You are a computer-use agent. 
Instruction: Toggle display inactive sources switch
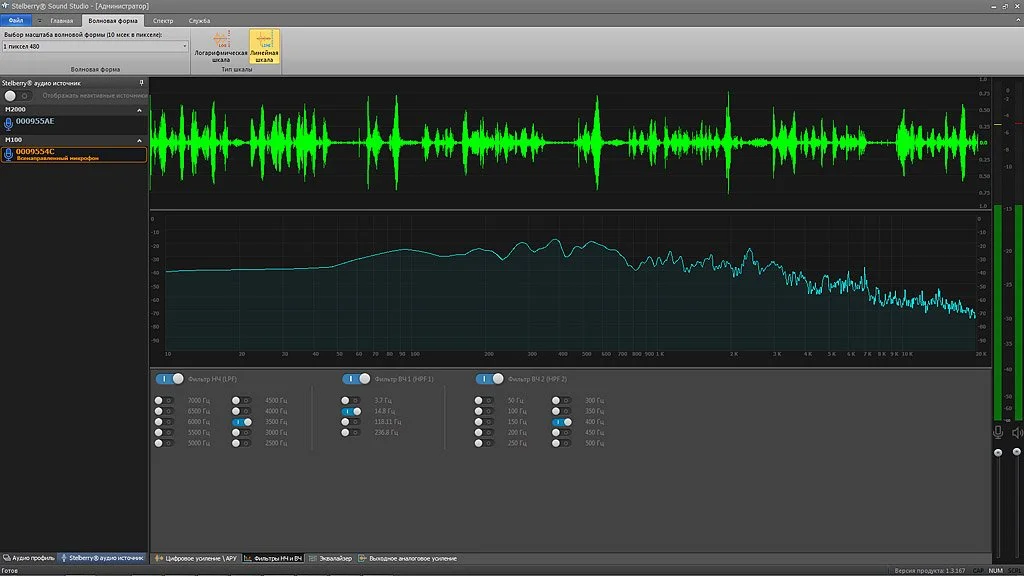point(17,96)
